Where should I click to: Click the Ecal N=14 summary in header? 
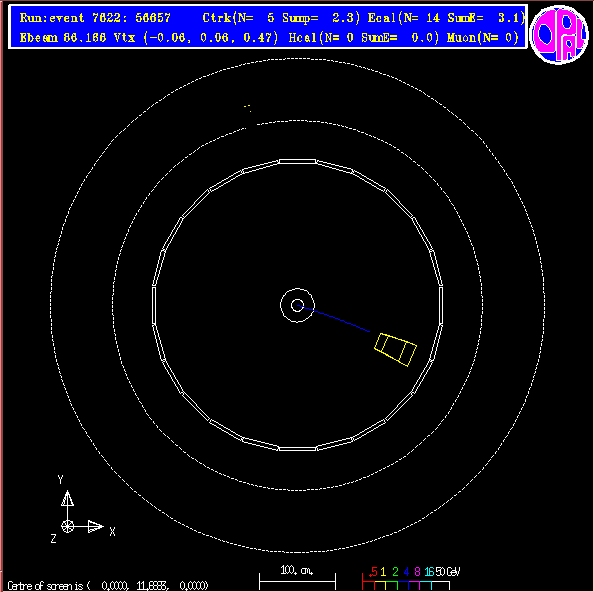(x=446, y=17)
